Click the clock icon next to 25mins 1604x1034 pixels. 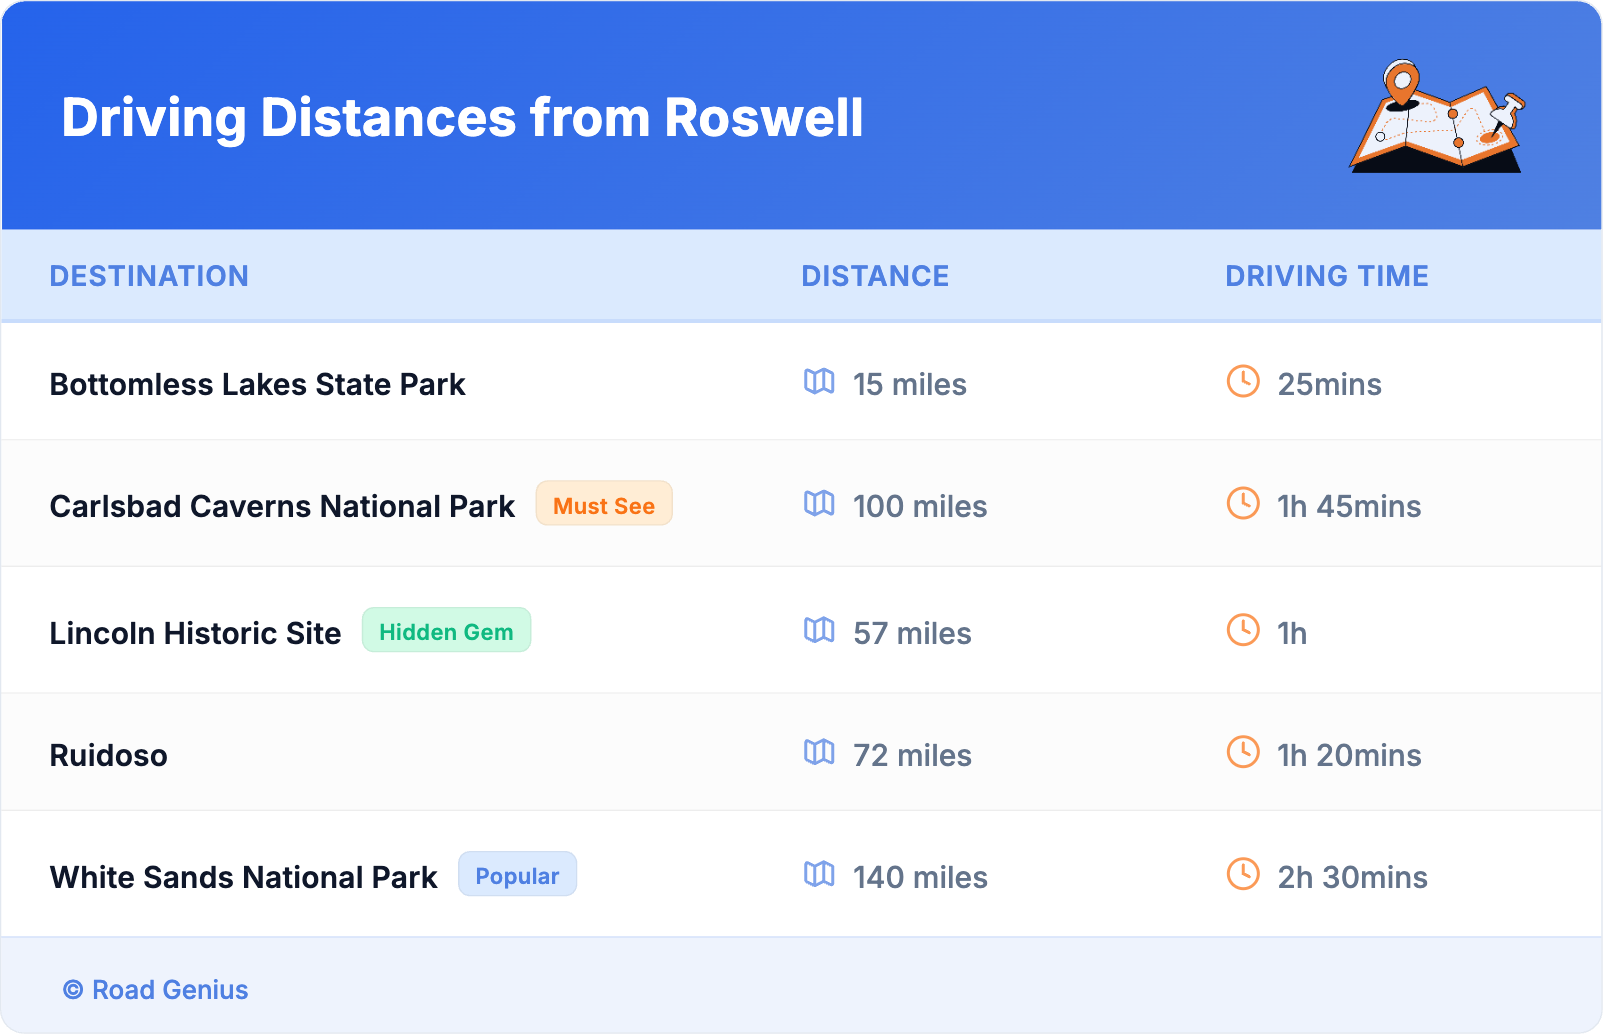coord(1243,383)
